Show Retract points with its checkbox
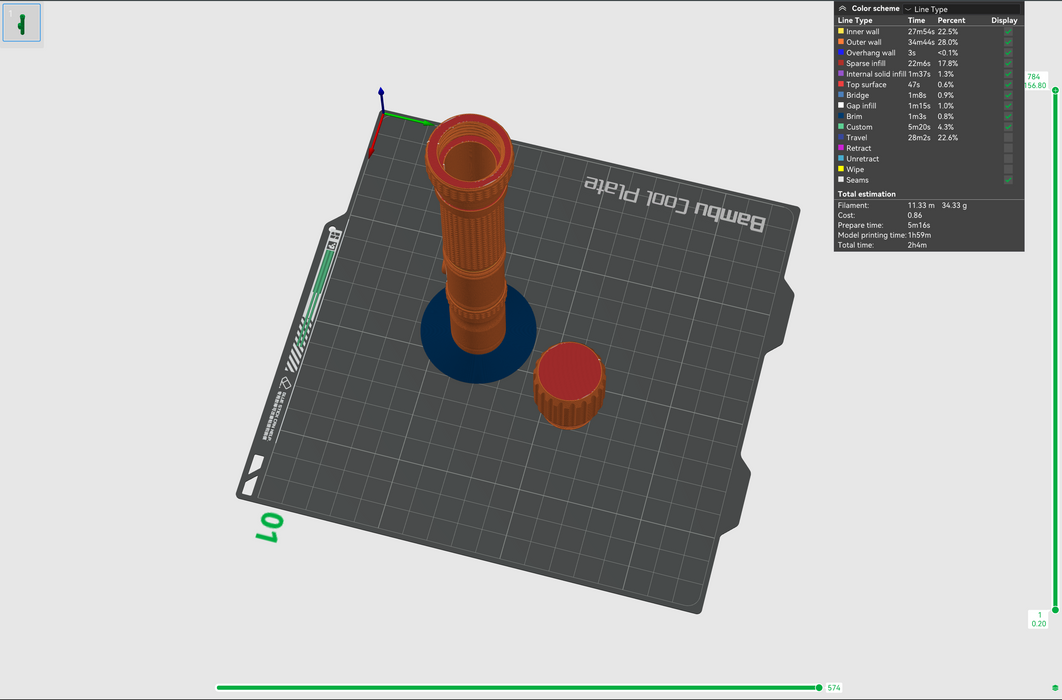 (x=1008, y=148)
